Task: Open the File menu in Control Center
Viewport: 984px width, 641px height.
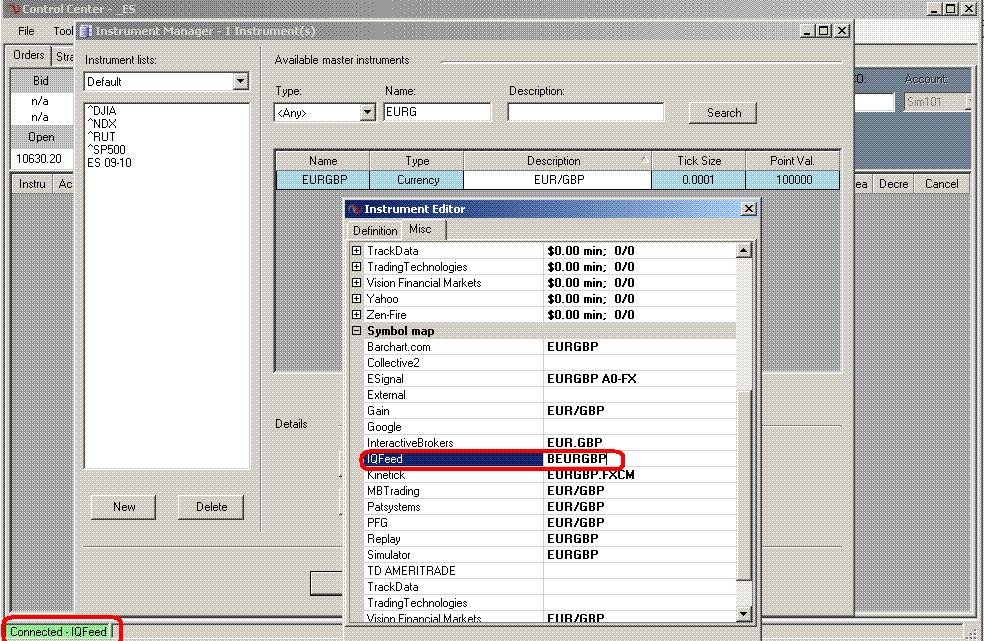Action: [26, 31]
